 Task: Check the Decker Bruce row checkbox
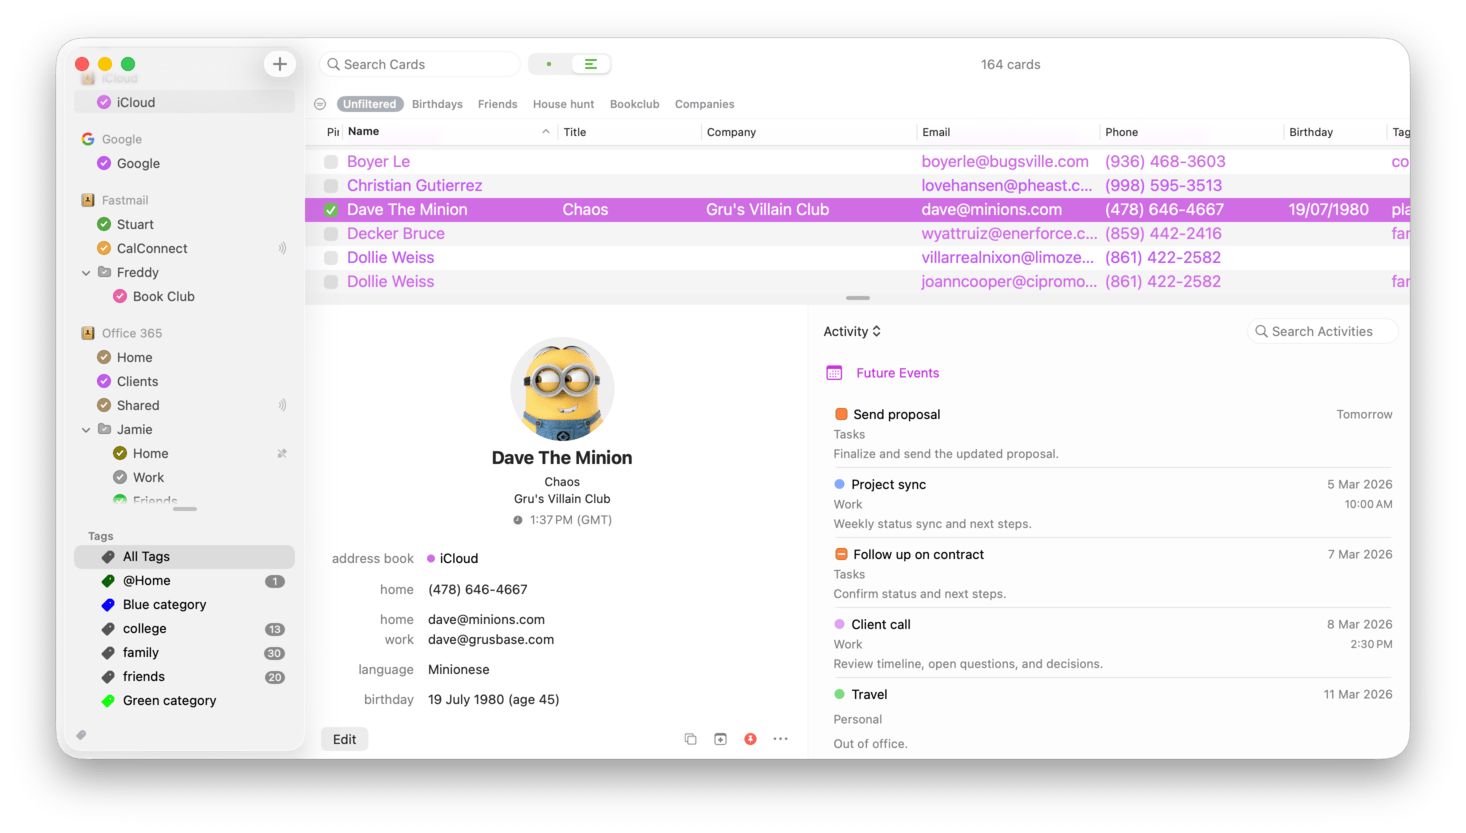(330, 233)
